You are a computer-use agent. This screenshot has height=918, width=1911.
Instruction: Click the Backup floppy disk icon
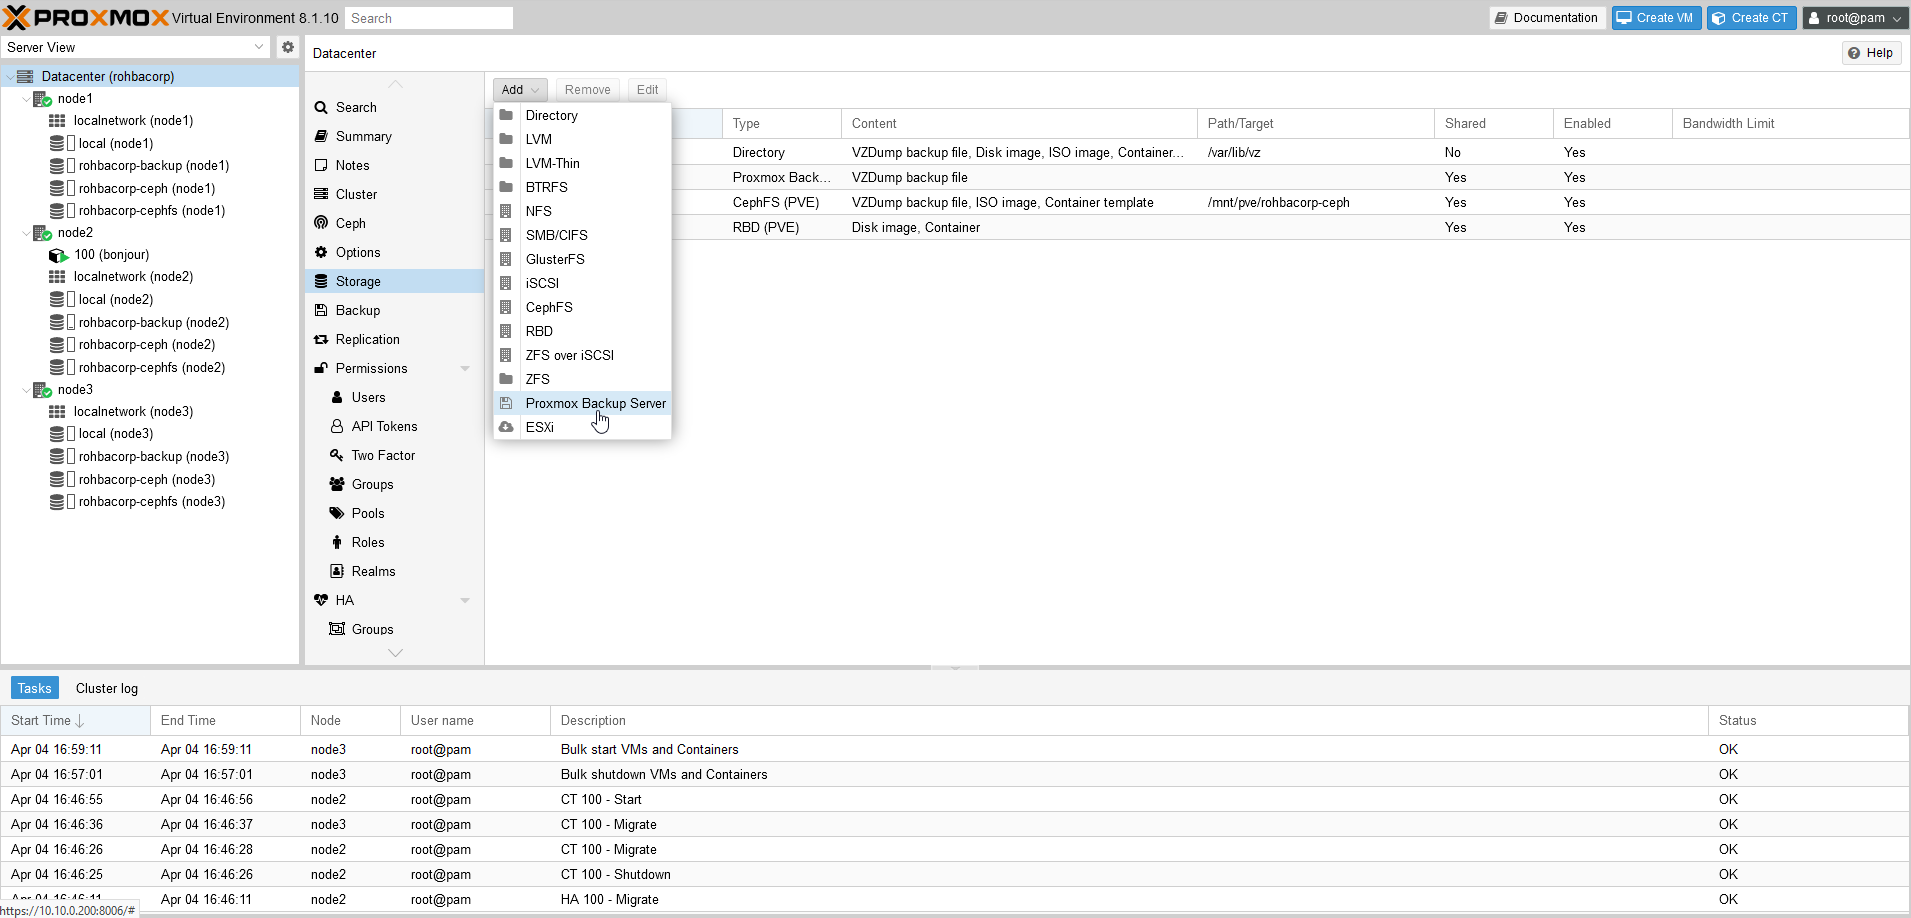[x=321, y=310]
